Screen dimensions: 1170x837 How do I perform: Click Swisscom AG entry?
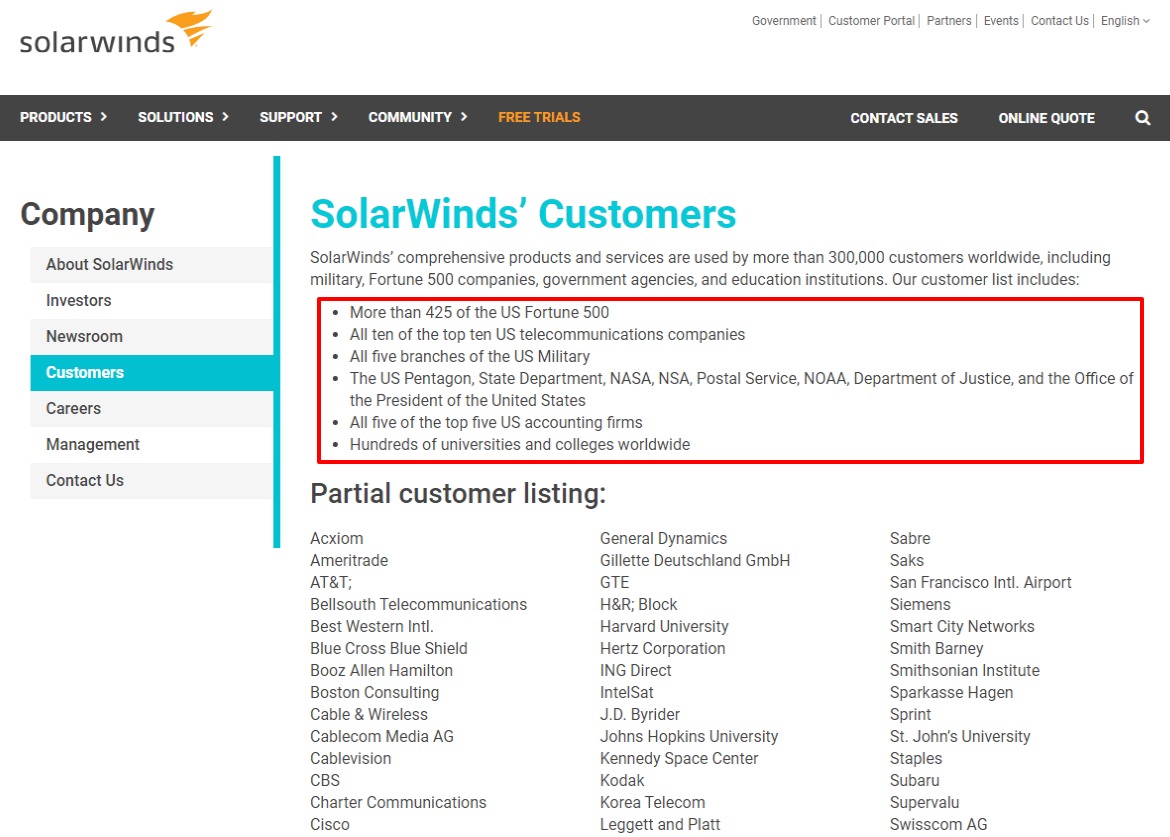(938, 824)
